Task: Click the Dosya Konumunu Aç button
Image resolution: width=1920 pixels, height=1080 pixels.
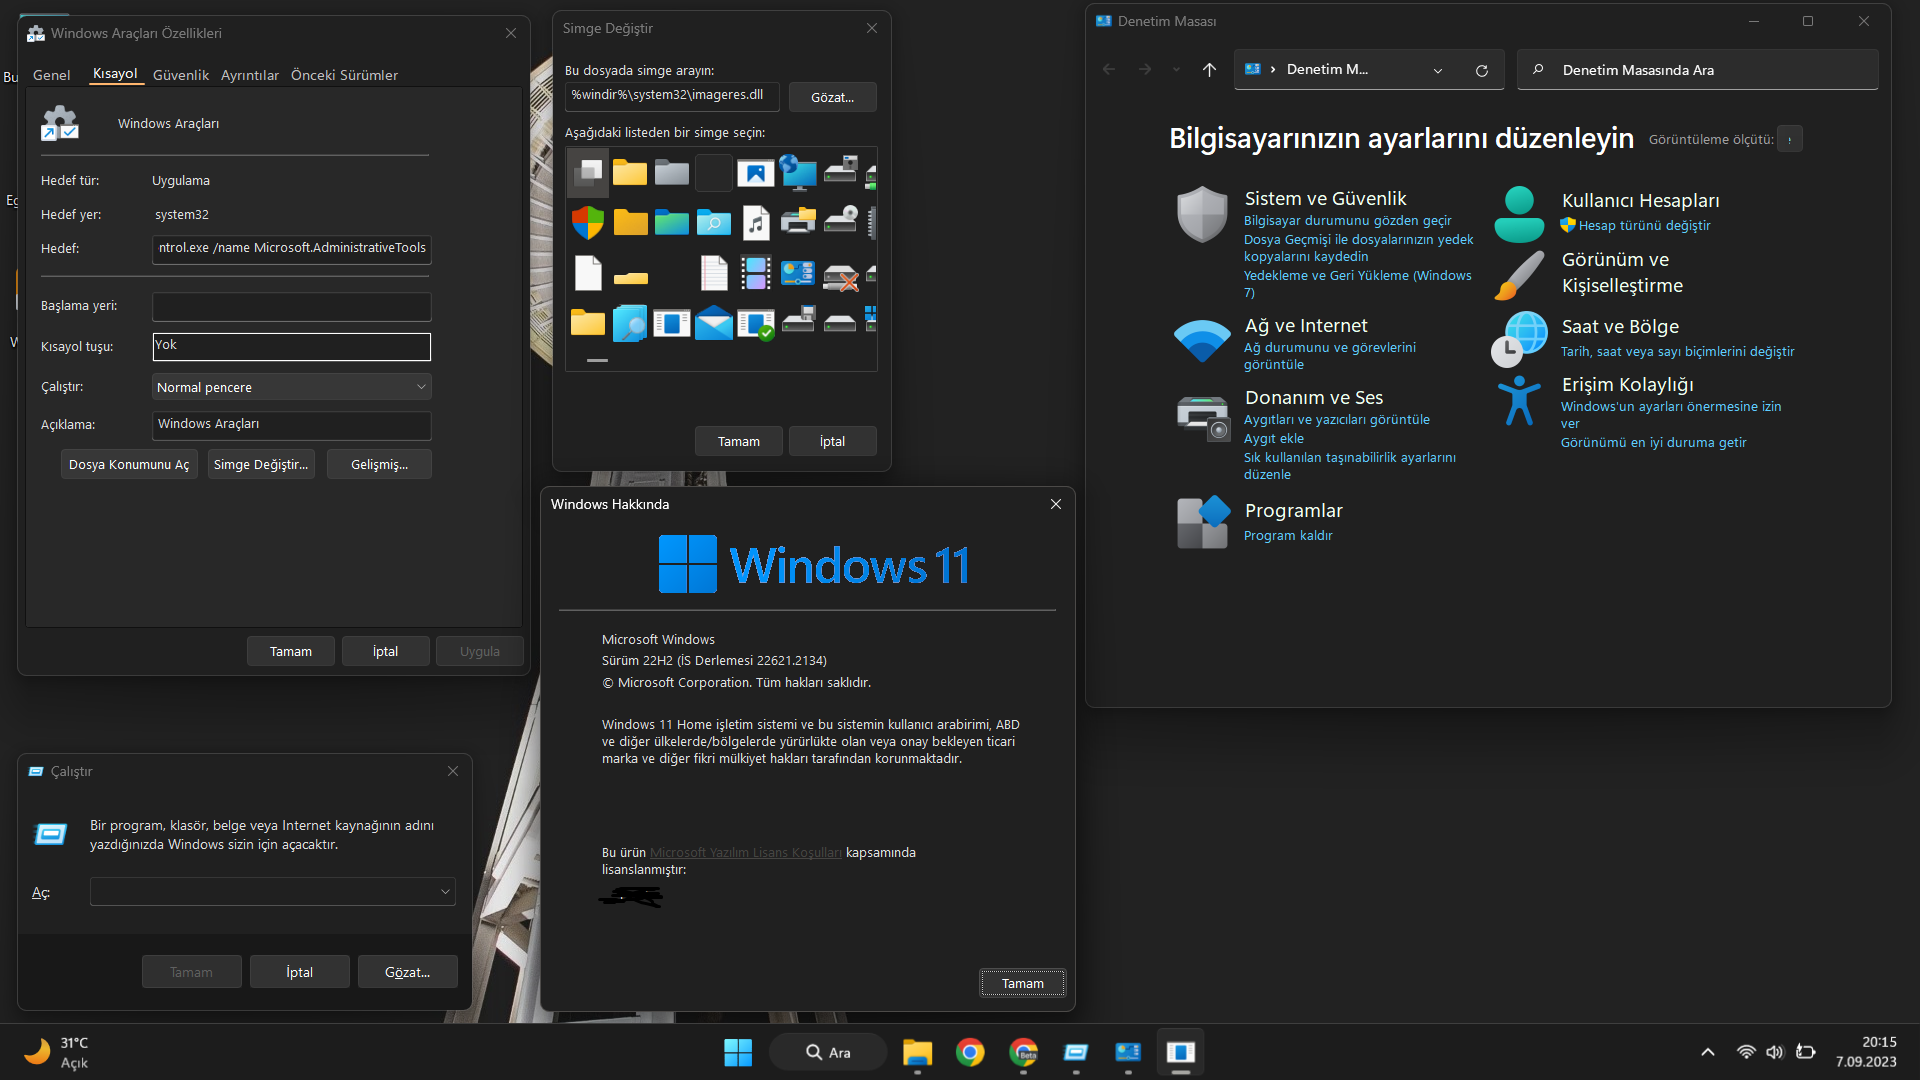Action: 129,464
